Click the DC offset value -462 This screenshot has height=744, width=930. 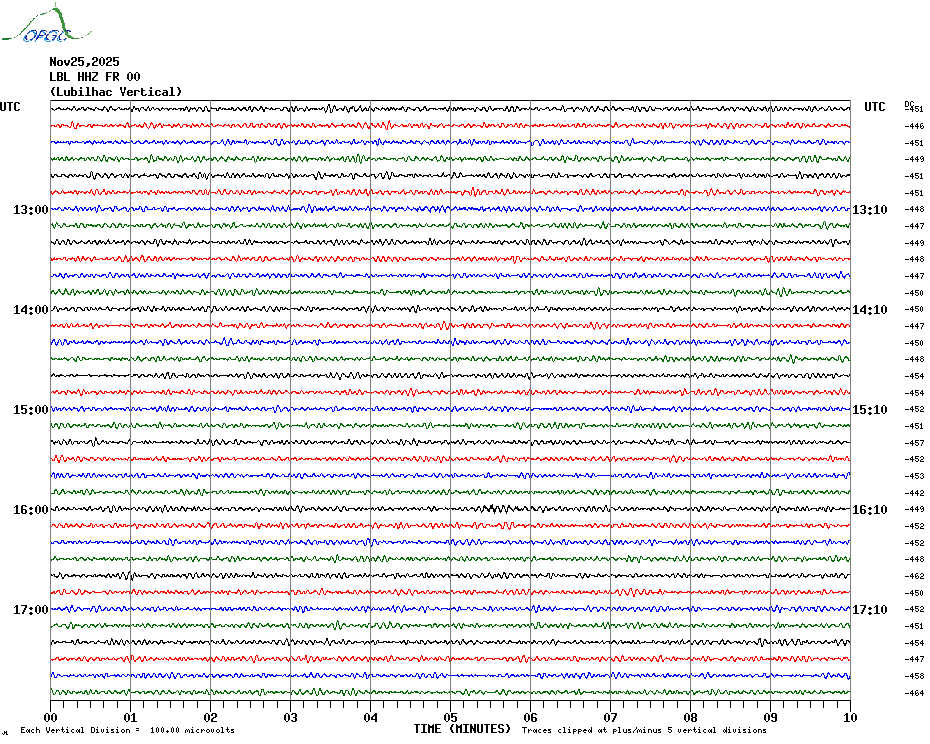coord(914,576)
